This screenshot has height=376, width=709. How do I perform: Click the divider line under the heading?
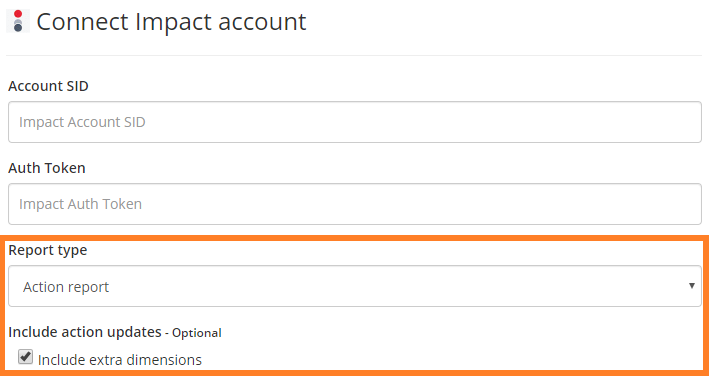(x=354, y=56)
